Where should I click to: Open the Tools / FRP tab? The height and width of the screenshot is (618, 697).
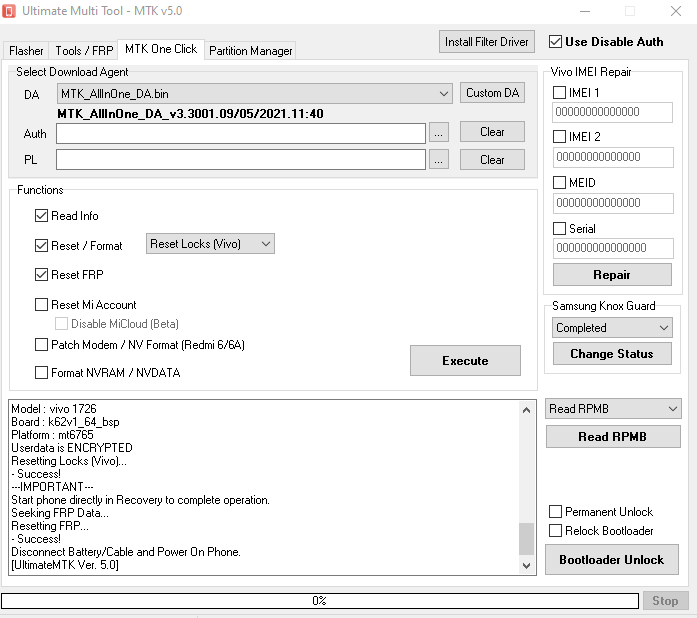tap(84, 51)
